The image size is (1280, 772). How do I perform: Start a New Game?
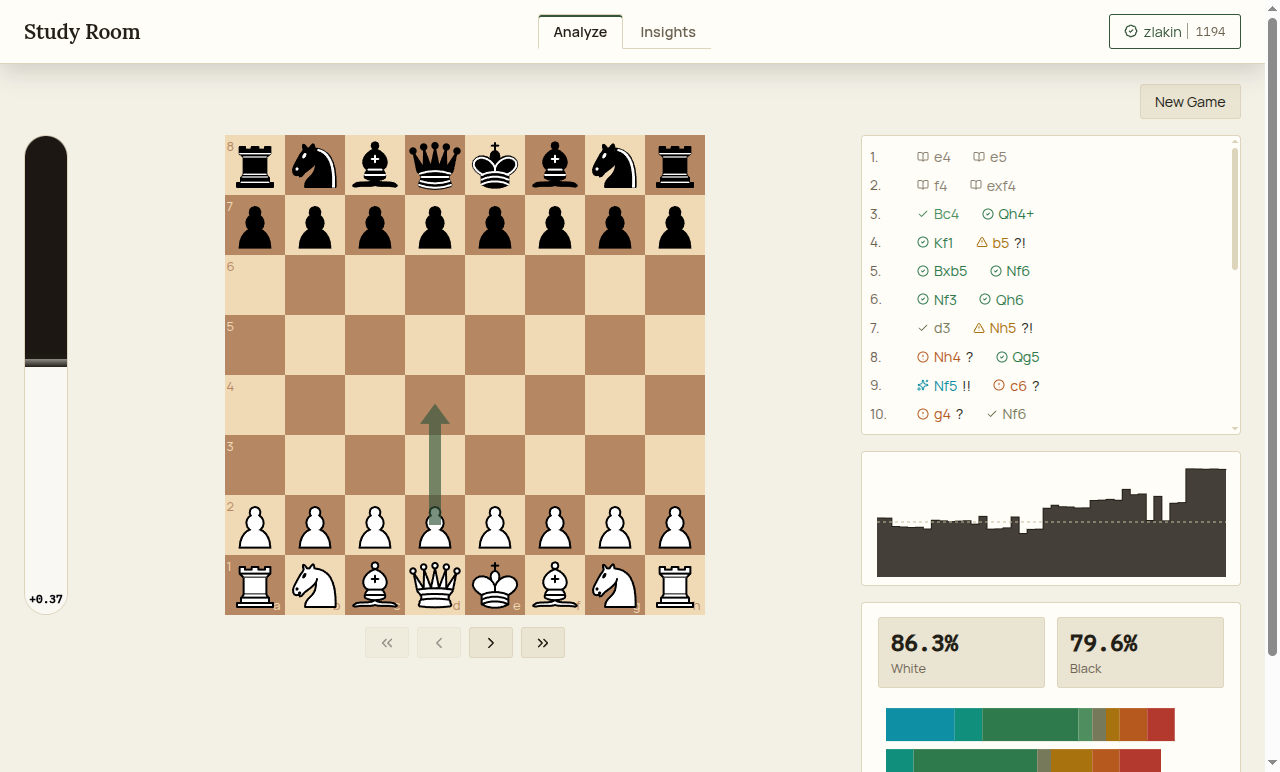click(x=1190, y=102)
